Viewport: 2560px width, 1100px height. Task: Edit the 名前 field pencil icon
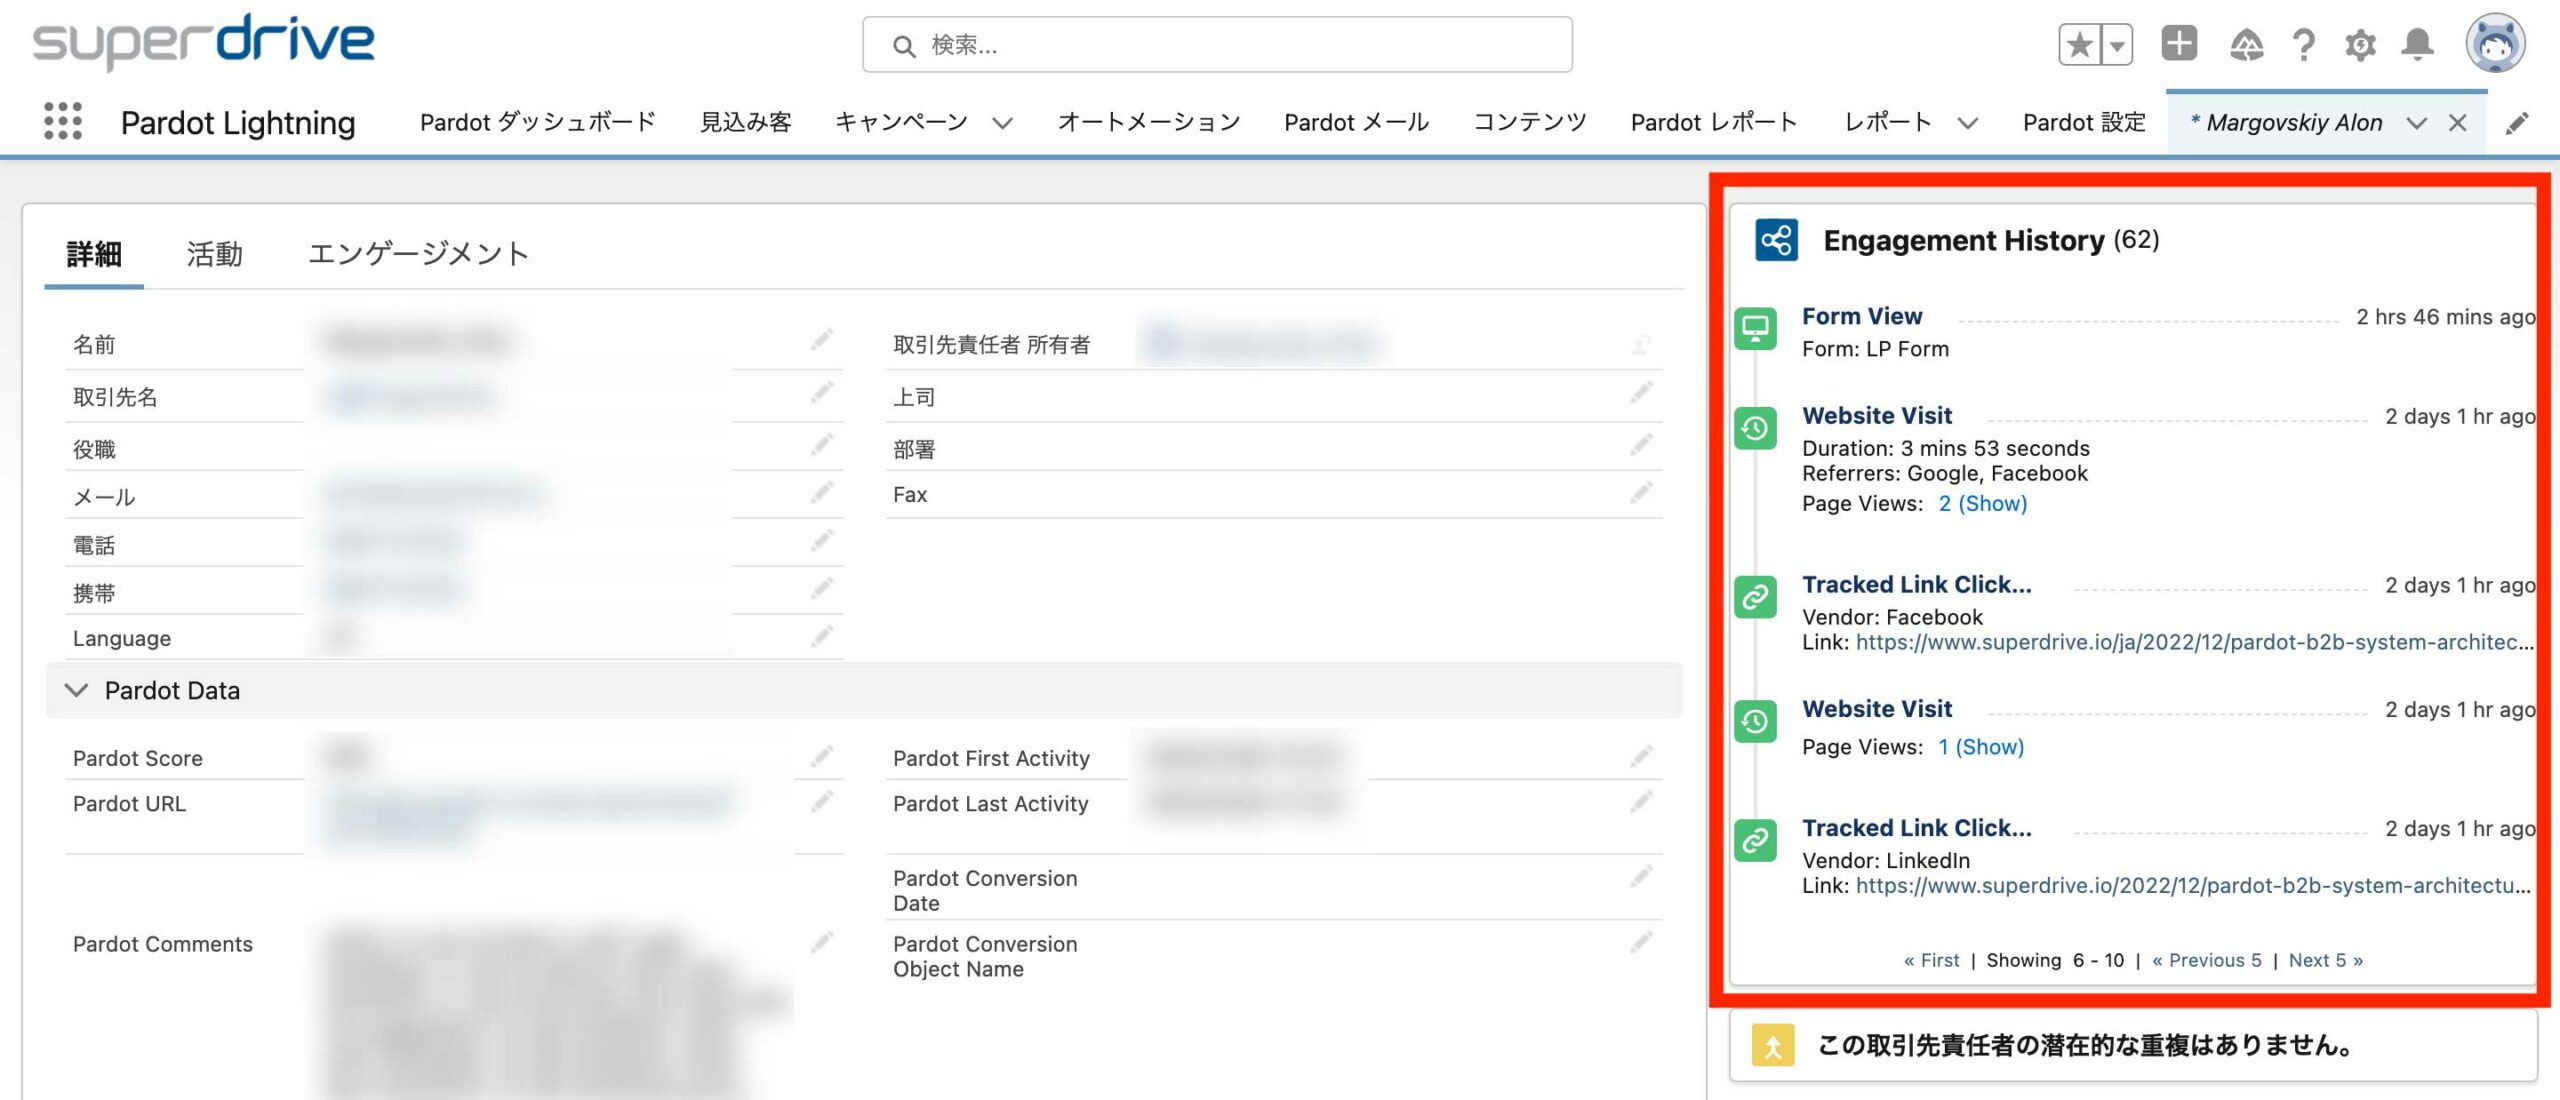[x=822, y=341]
